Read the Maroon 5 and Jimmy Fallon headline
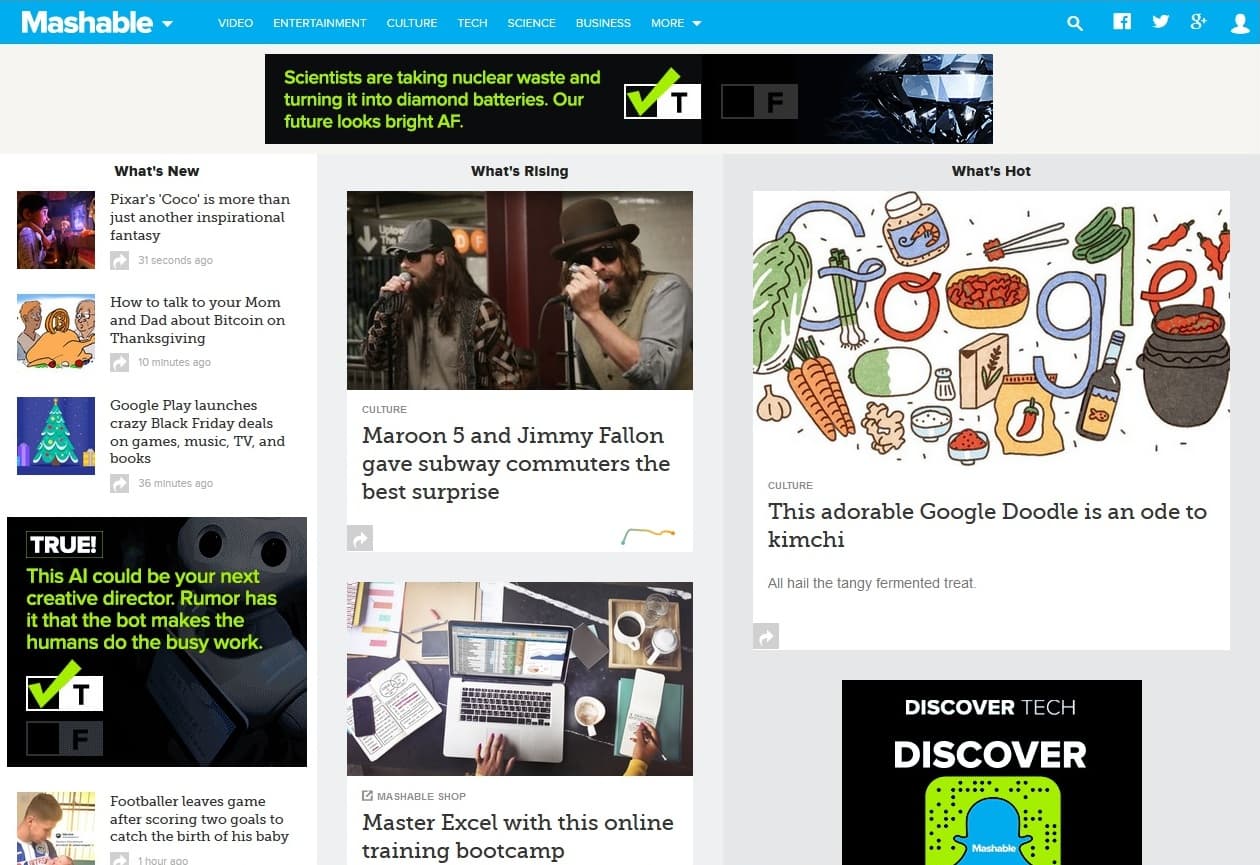 coord(516,464)
